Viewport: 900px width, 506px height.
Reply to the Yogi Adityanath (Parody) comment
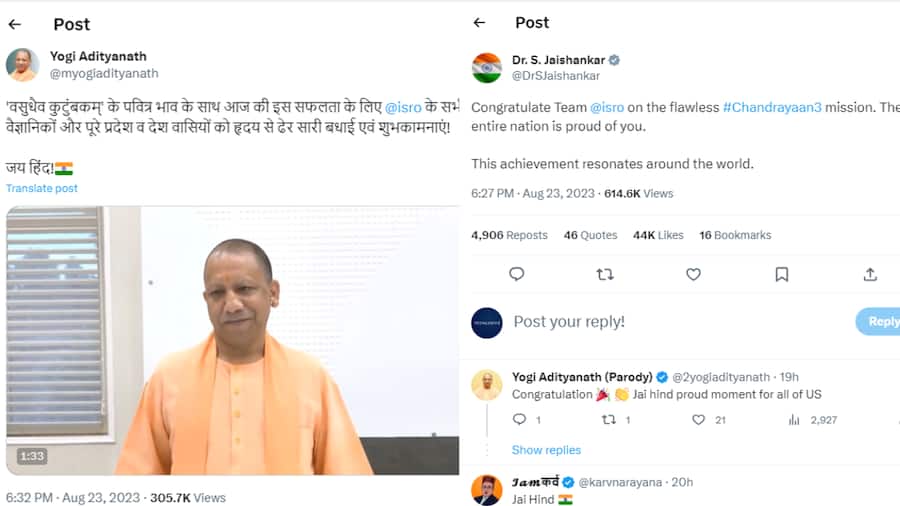(519, 420)
